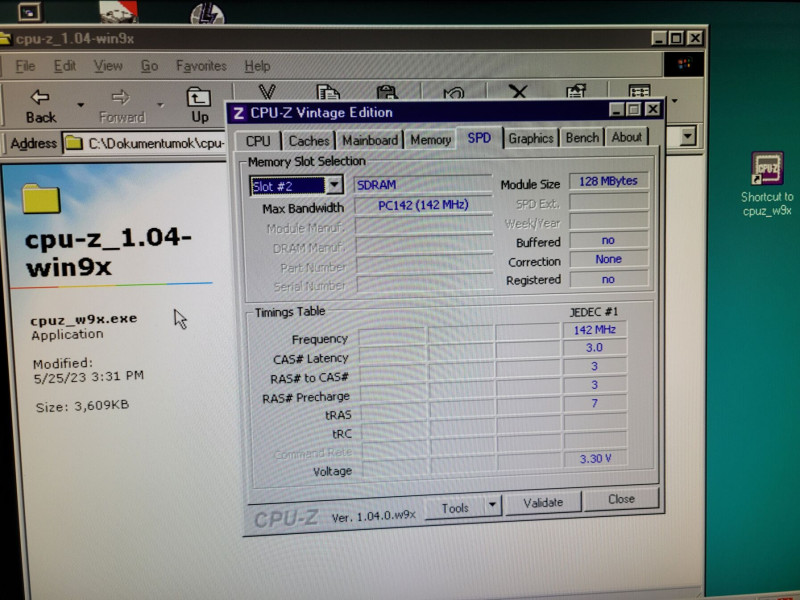Click the Tools button in CPU-Z

pos(455,508)
